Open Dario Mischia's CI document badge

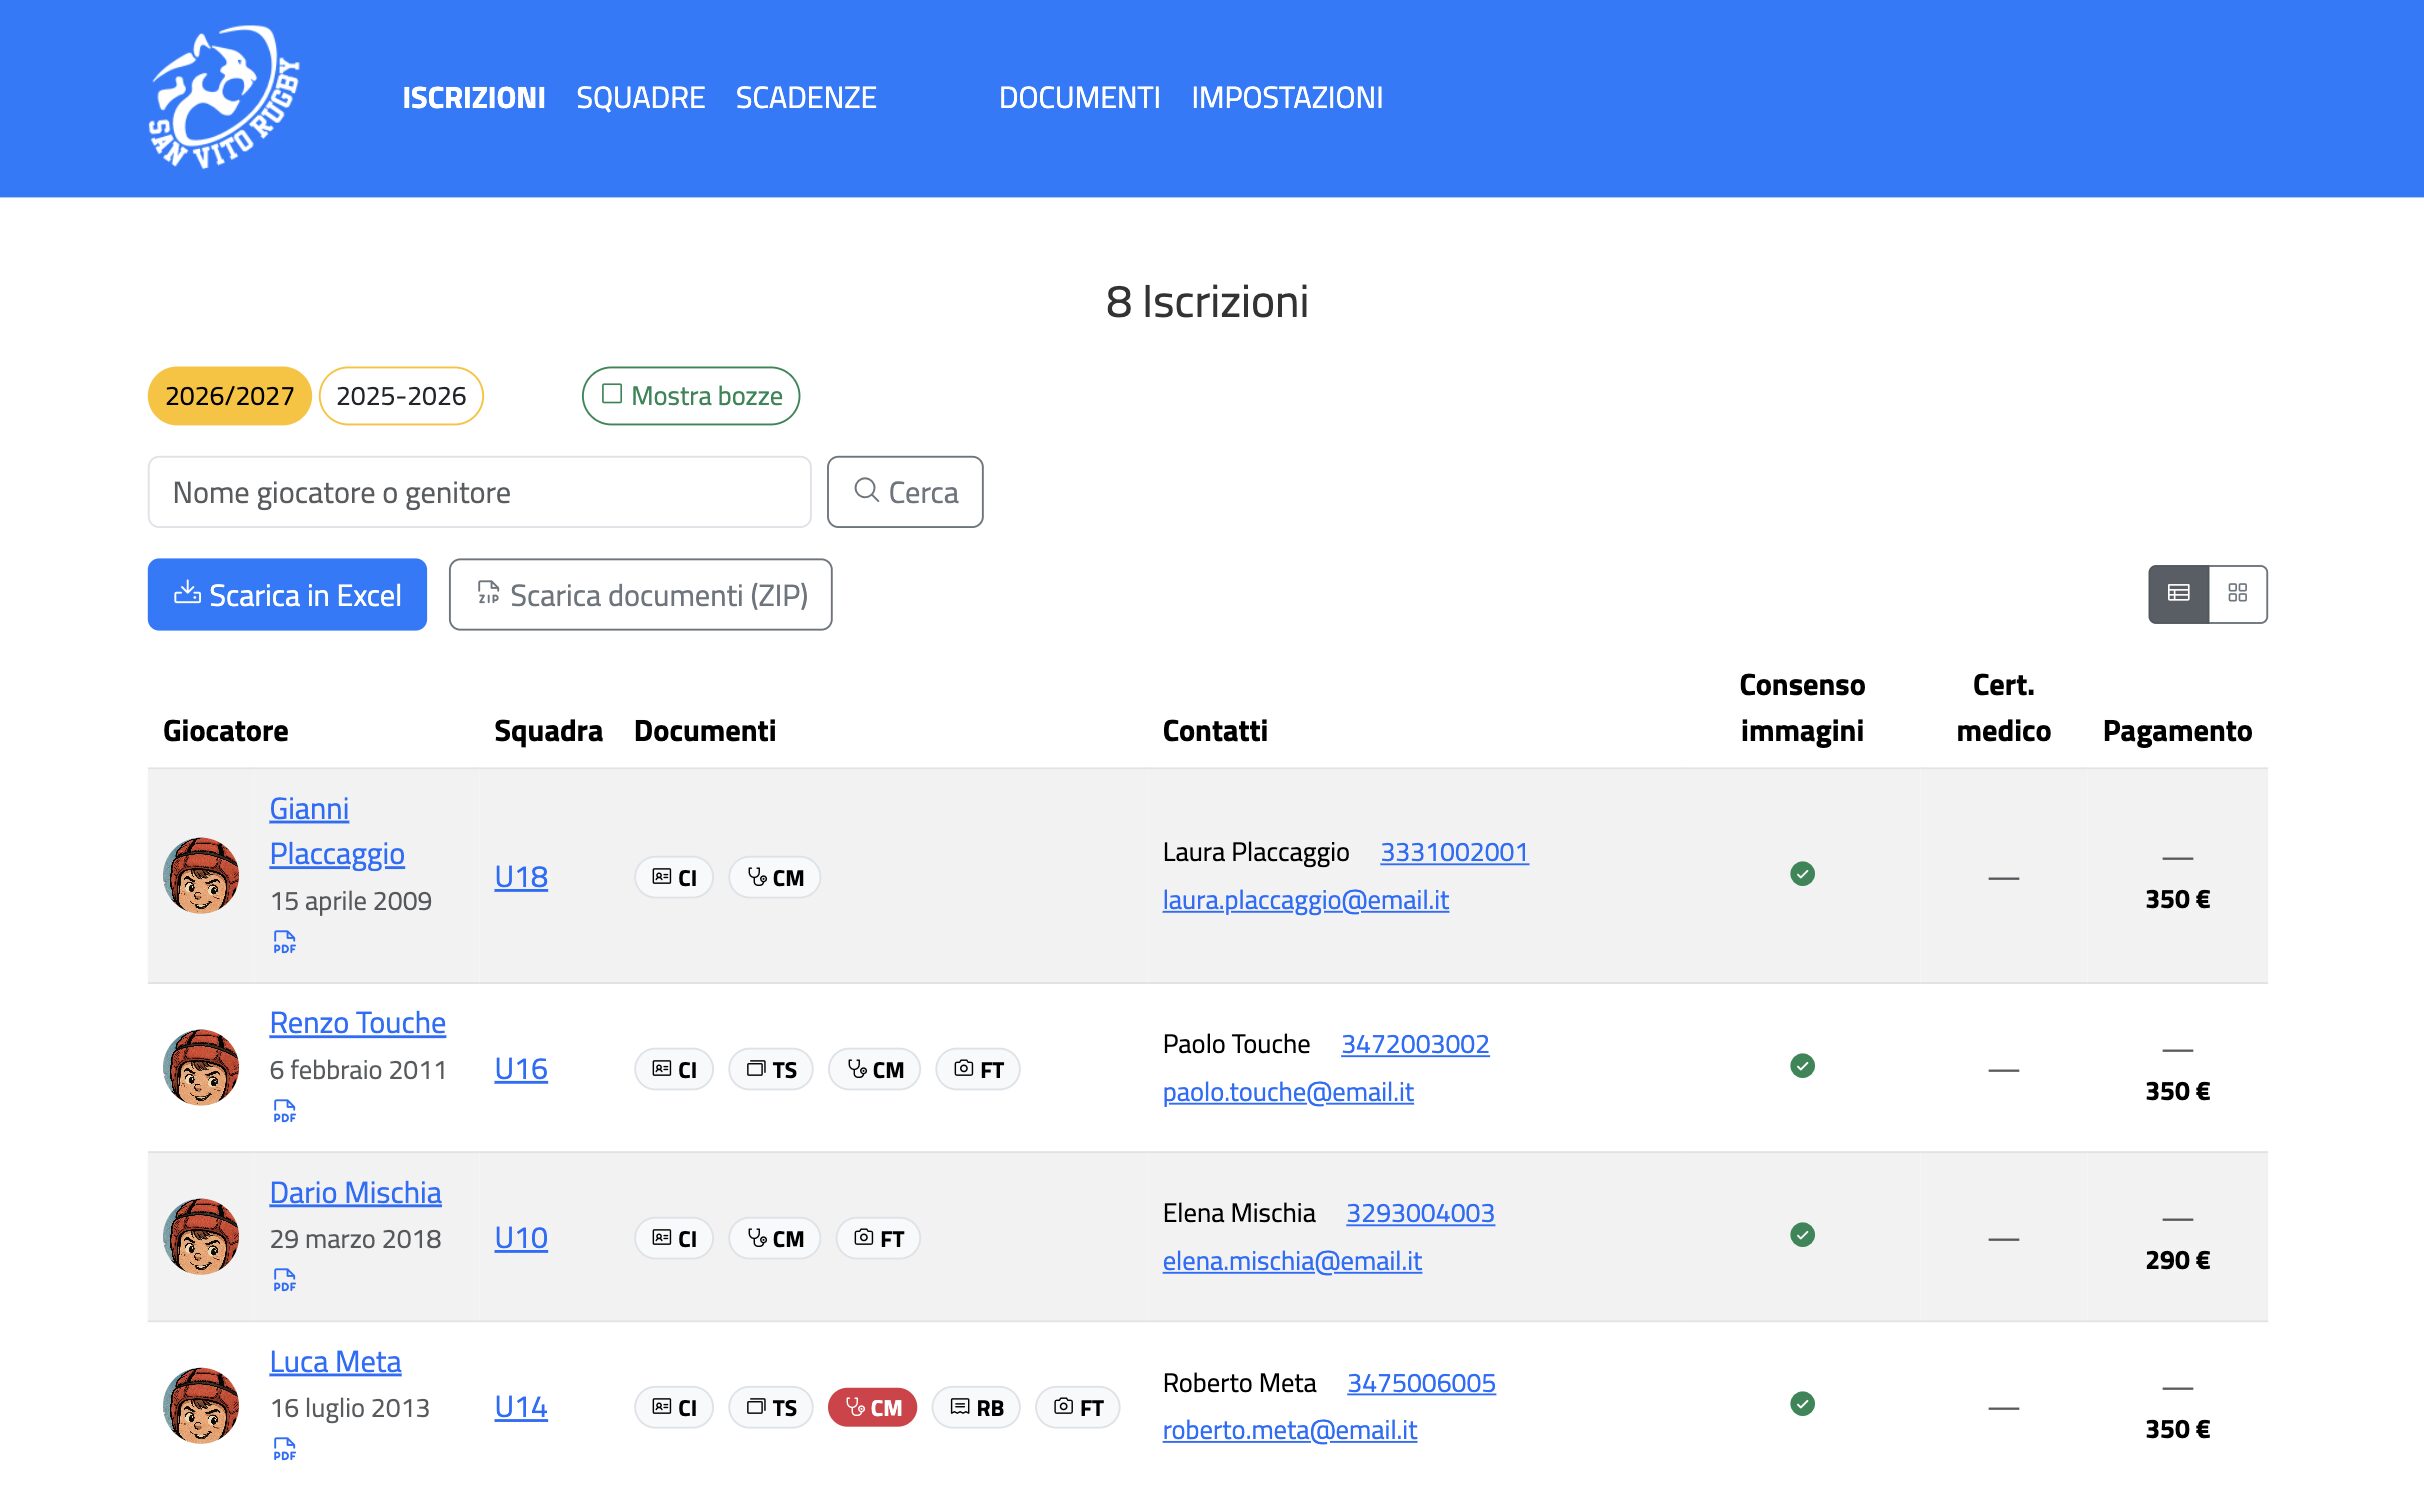point(674,1238)
